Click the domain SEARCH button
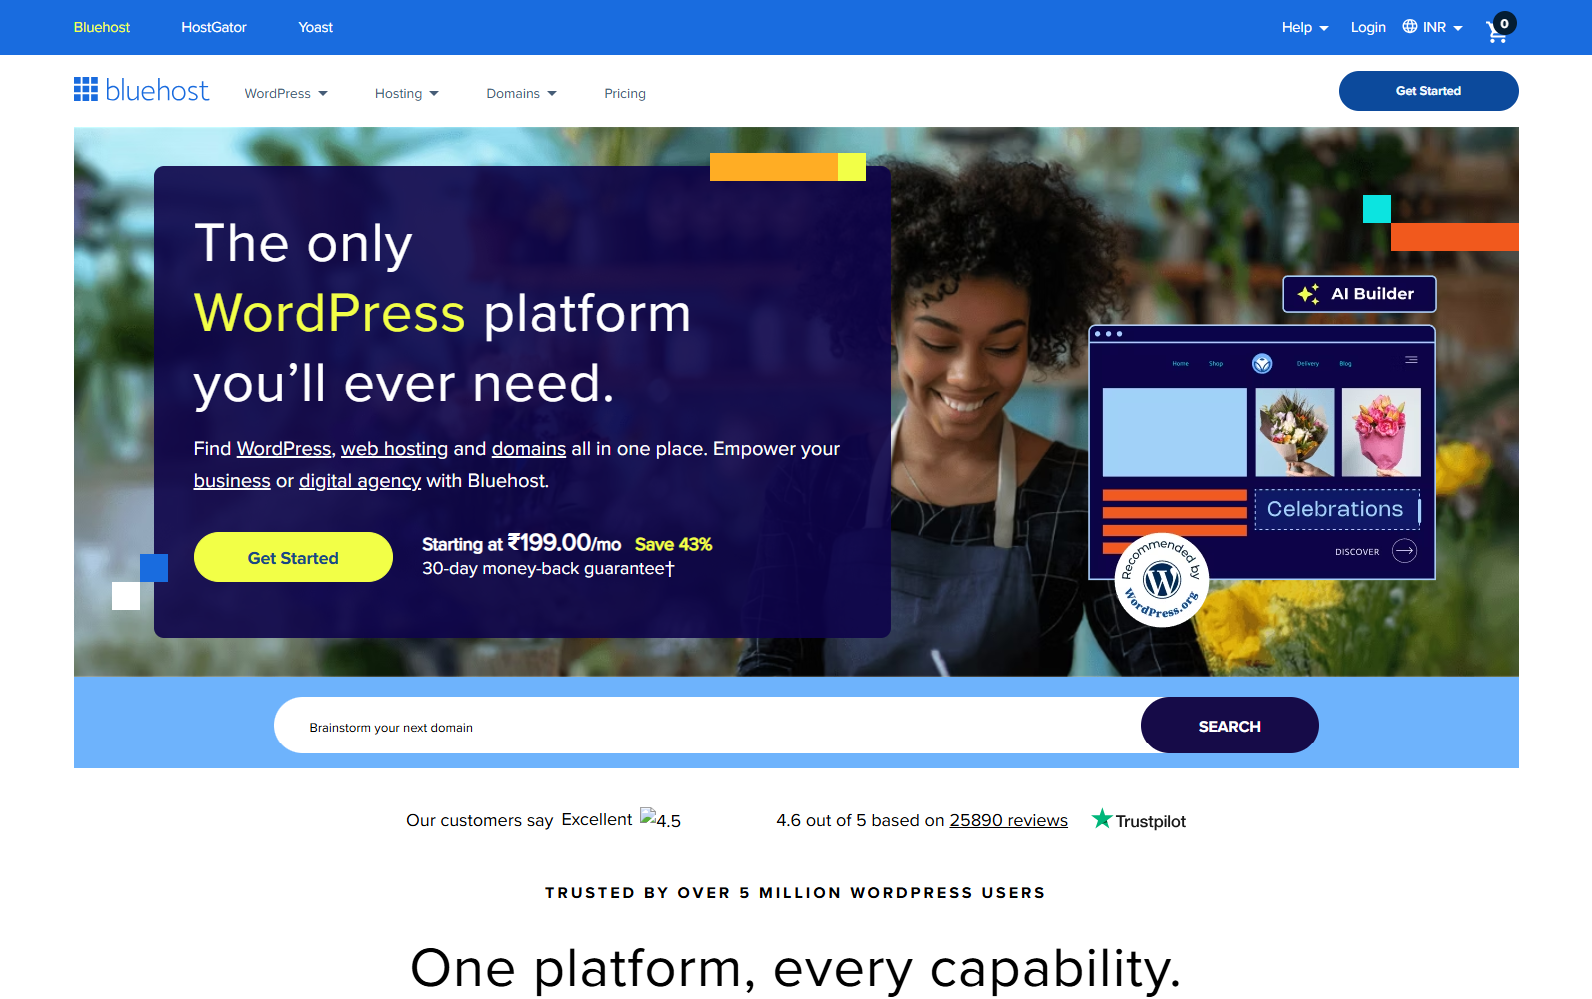 tap(1230, 725)
